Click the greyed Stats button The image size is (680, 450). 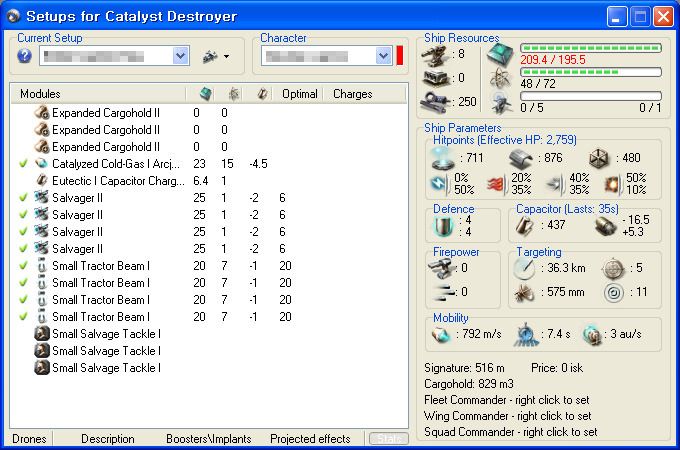pyautogui.click(x=389, y=439)
